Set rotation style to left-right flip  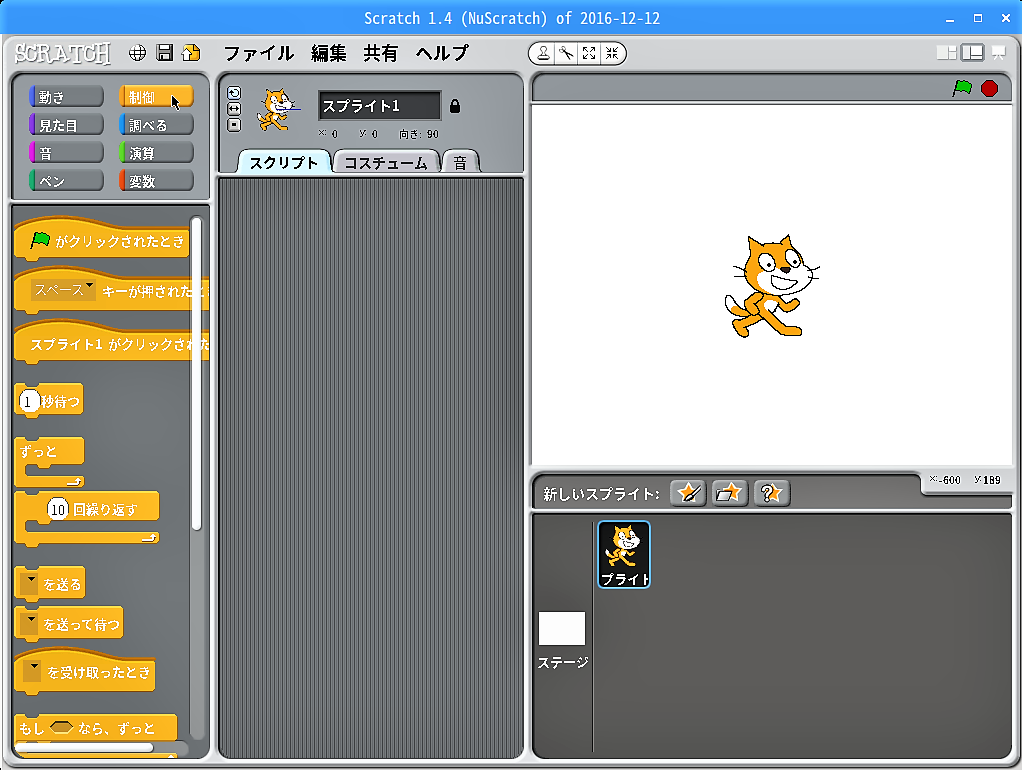point(234,109)
